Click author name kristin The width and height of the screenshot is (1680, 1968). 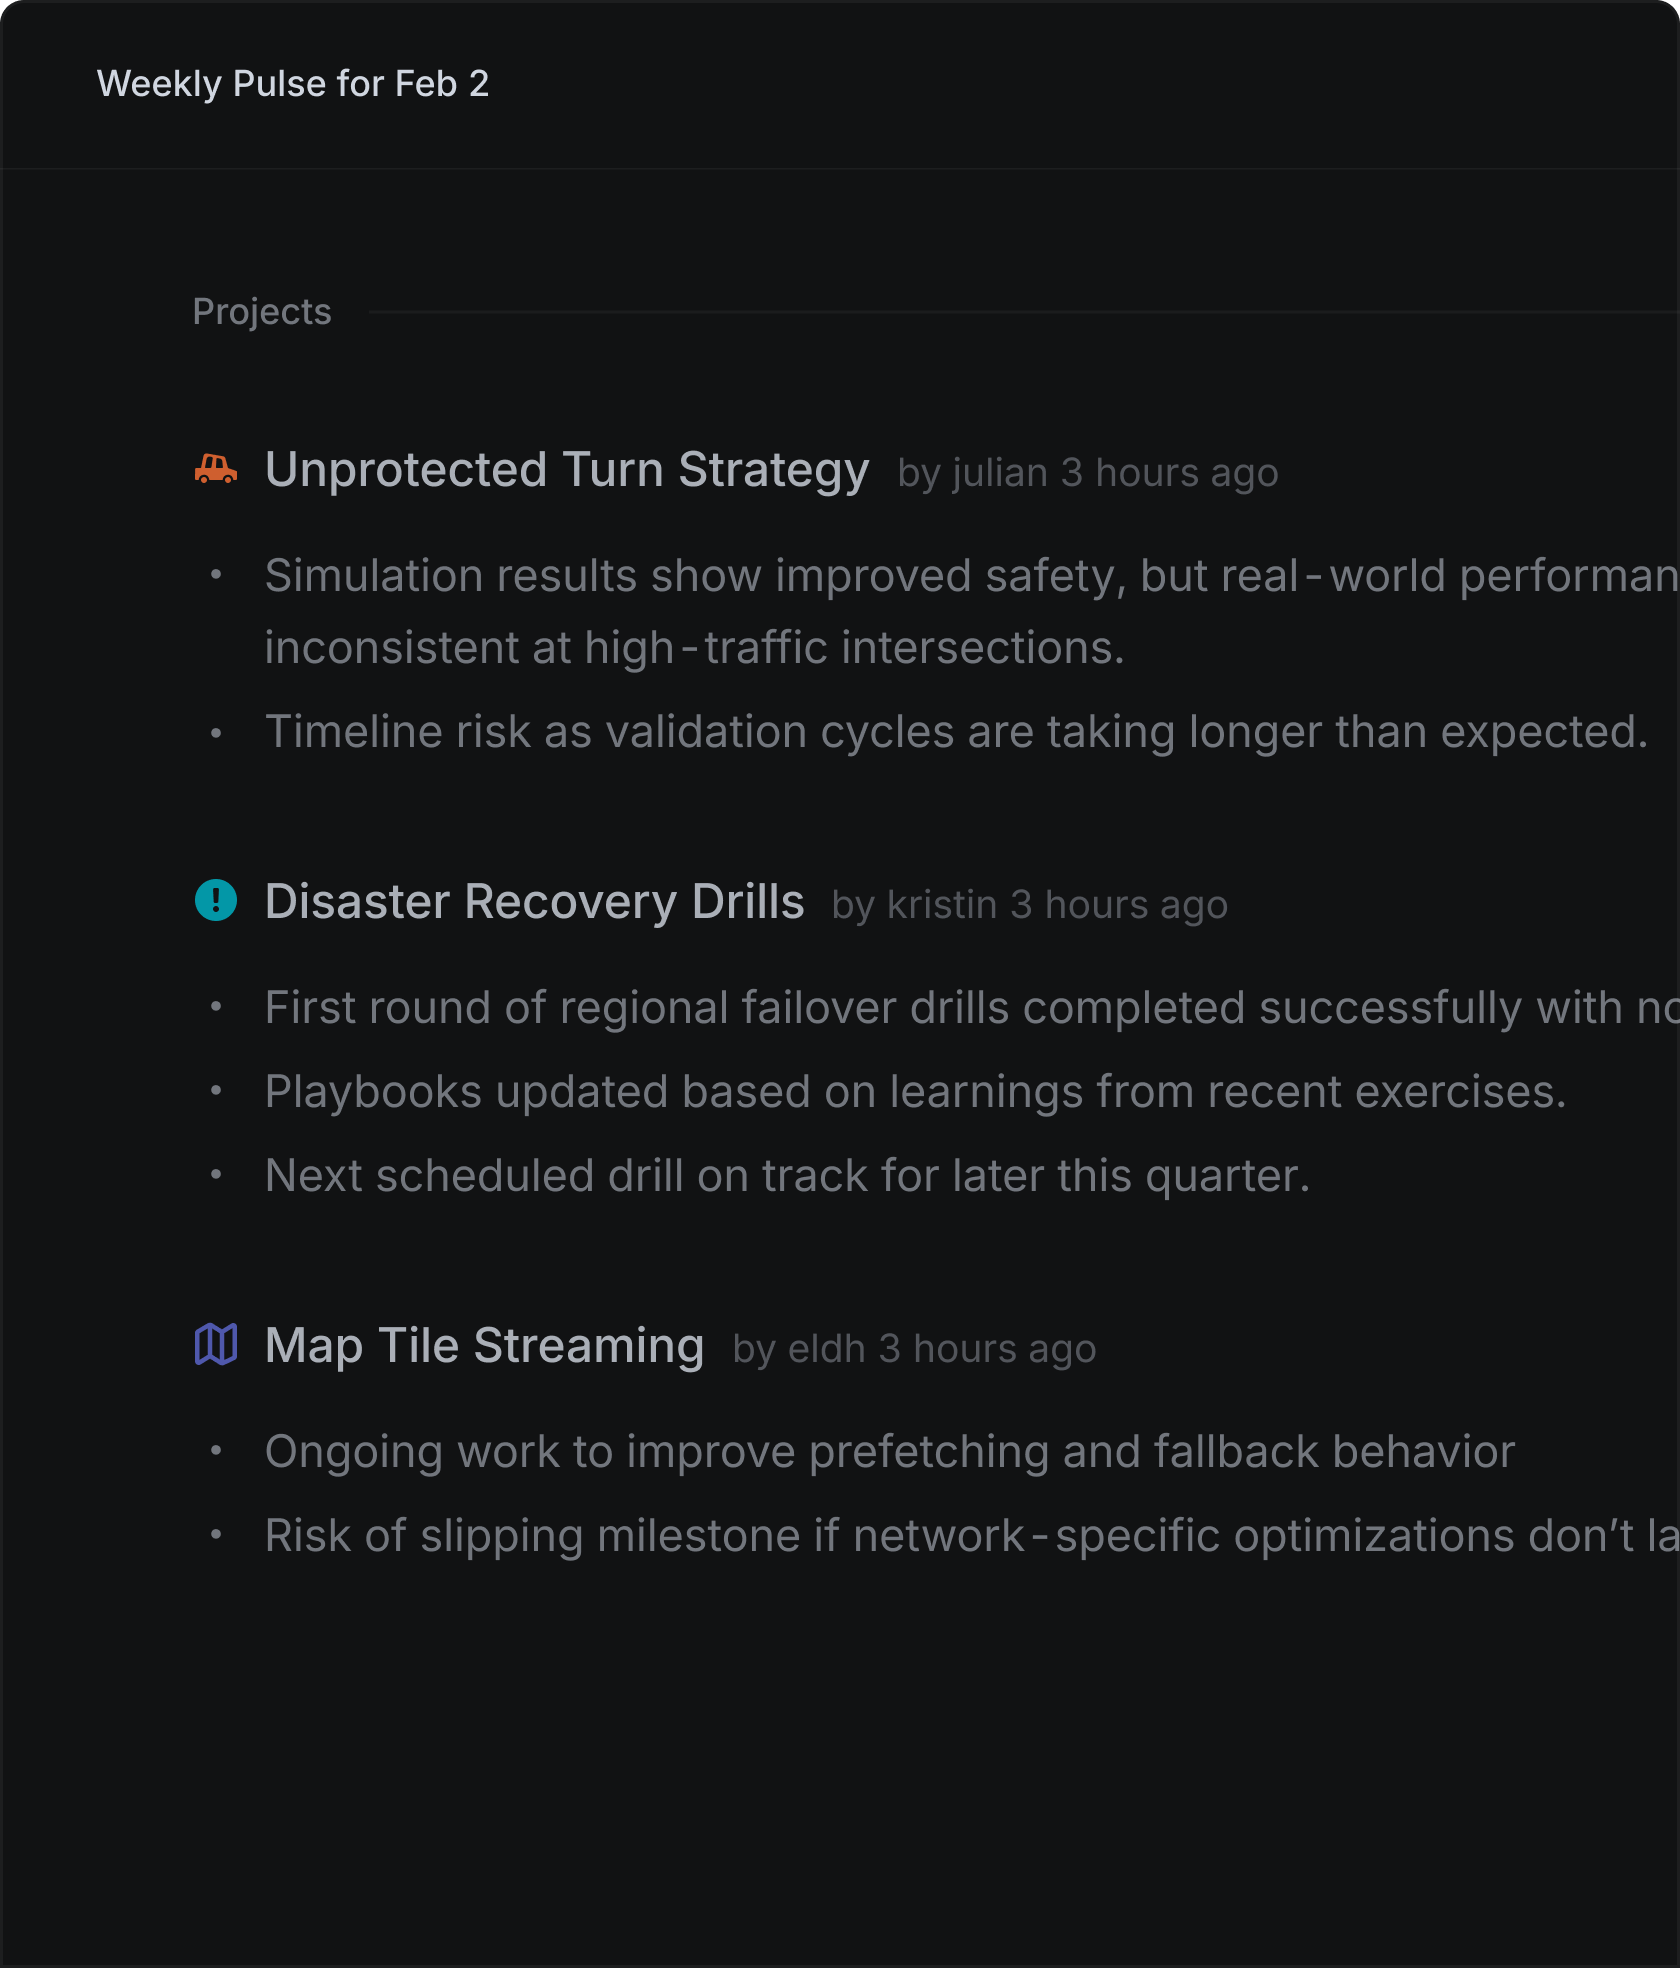(x=942, y=905)
